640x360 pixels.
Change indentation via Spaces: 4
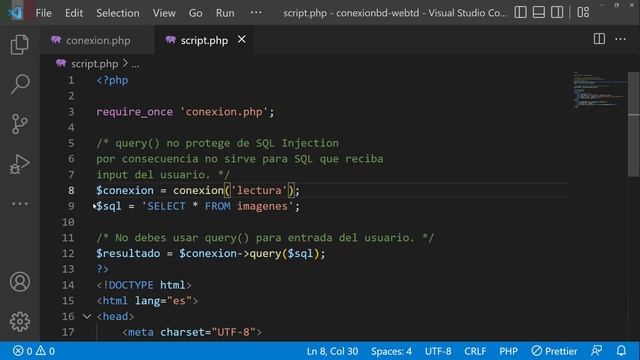[x=391, y=351]
